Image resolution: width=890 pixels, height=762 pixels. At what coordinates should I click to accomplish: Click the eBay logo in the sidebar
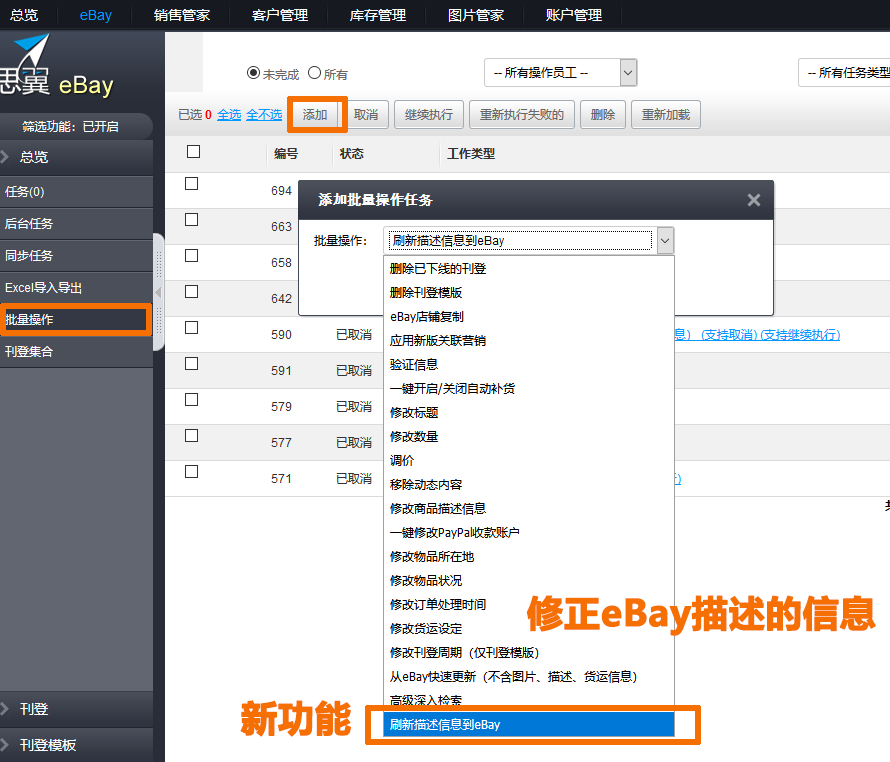coord(57,65)
